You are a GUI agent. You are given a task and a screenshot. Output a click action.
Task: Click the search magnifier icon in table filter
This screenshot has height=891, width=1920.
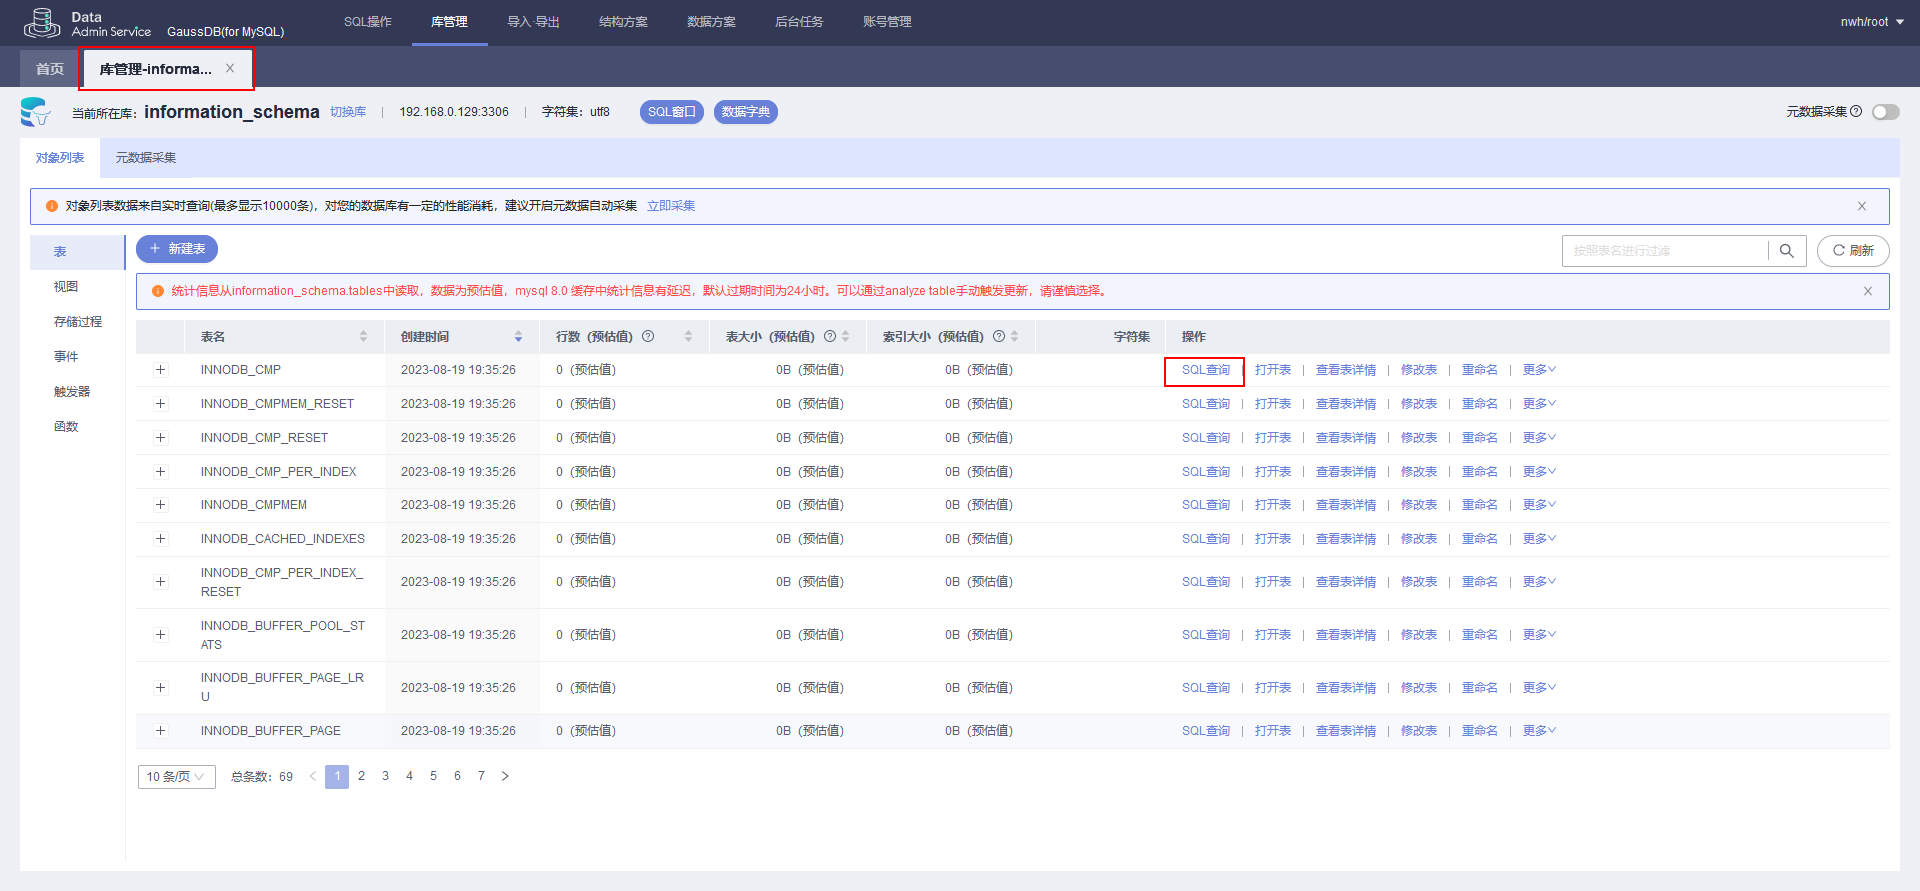[1787, 251]
